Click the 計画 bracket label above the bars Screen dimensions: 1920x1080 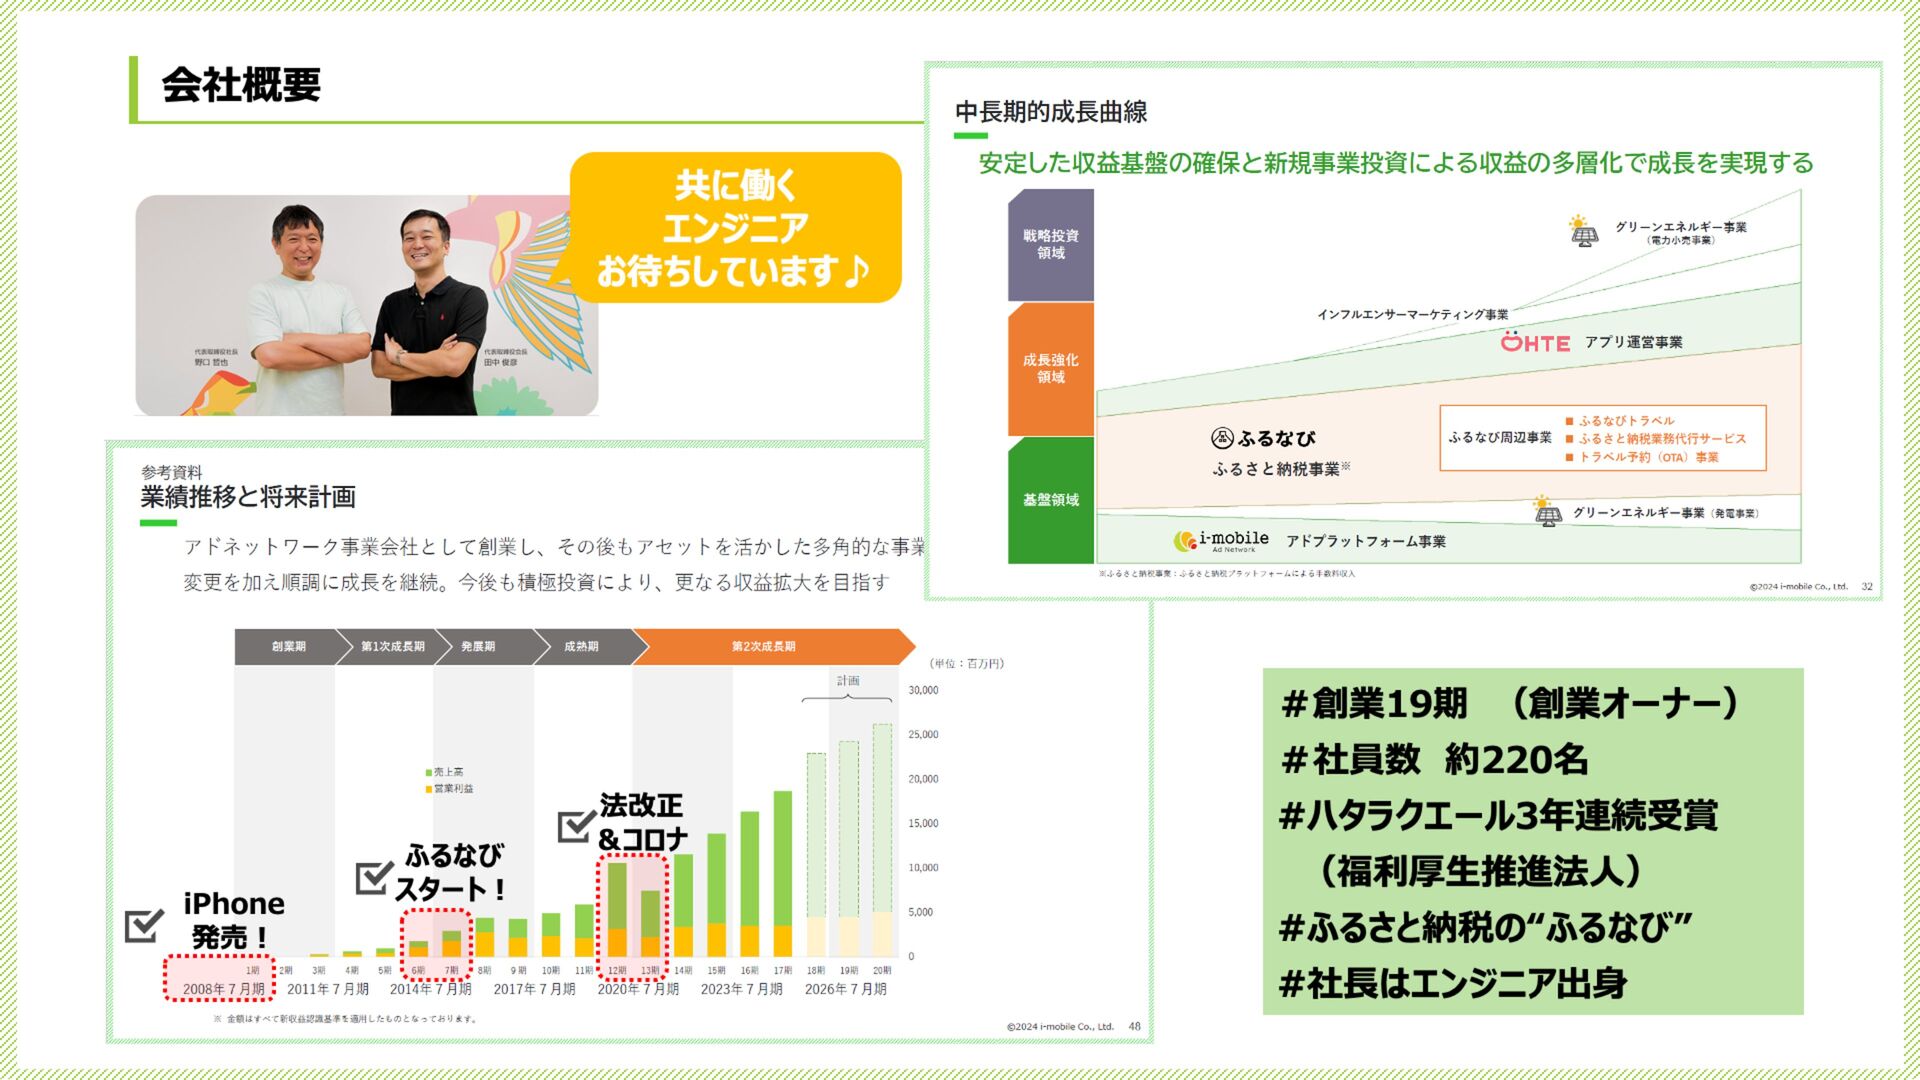[848, 681]
